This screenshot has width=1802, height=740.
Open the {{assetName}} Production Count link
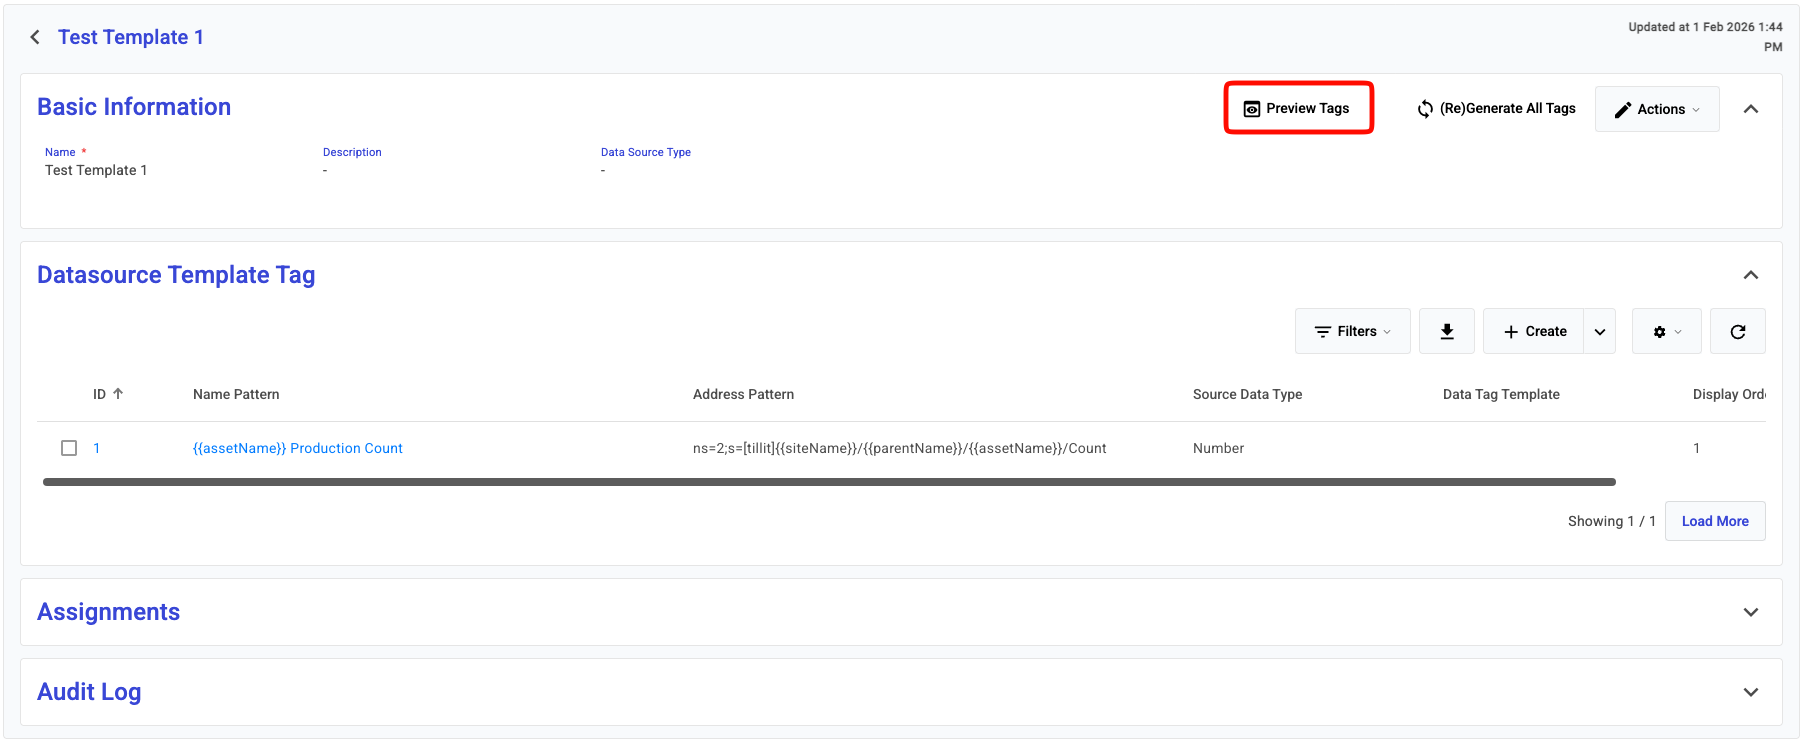297,448
